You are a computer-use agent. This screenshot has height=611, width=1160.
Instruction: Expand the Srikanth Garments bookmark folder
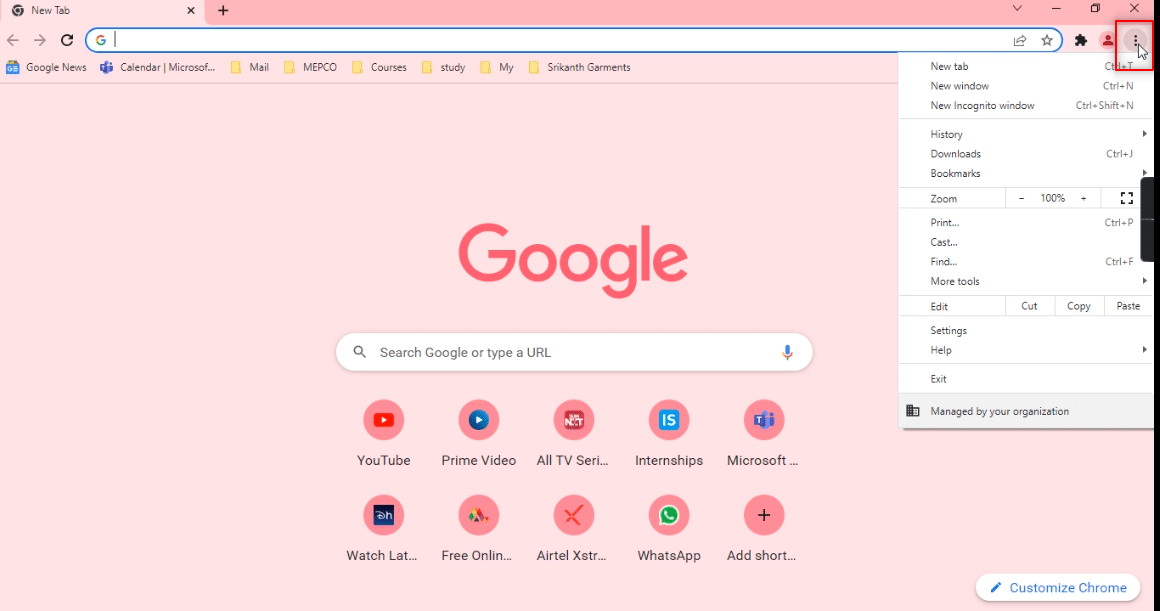tap(580, 67)
